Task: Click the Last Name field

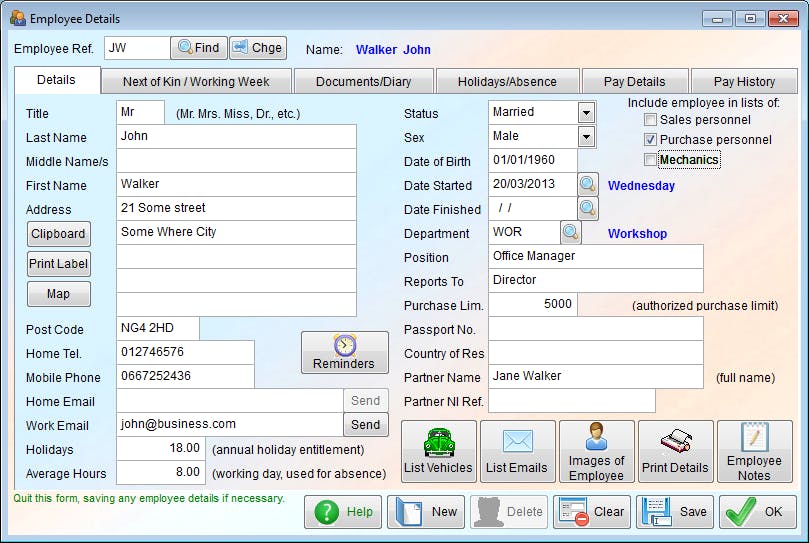Action: click(x=236, y=136)
